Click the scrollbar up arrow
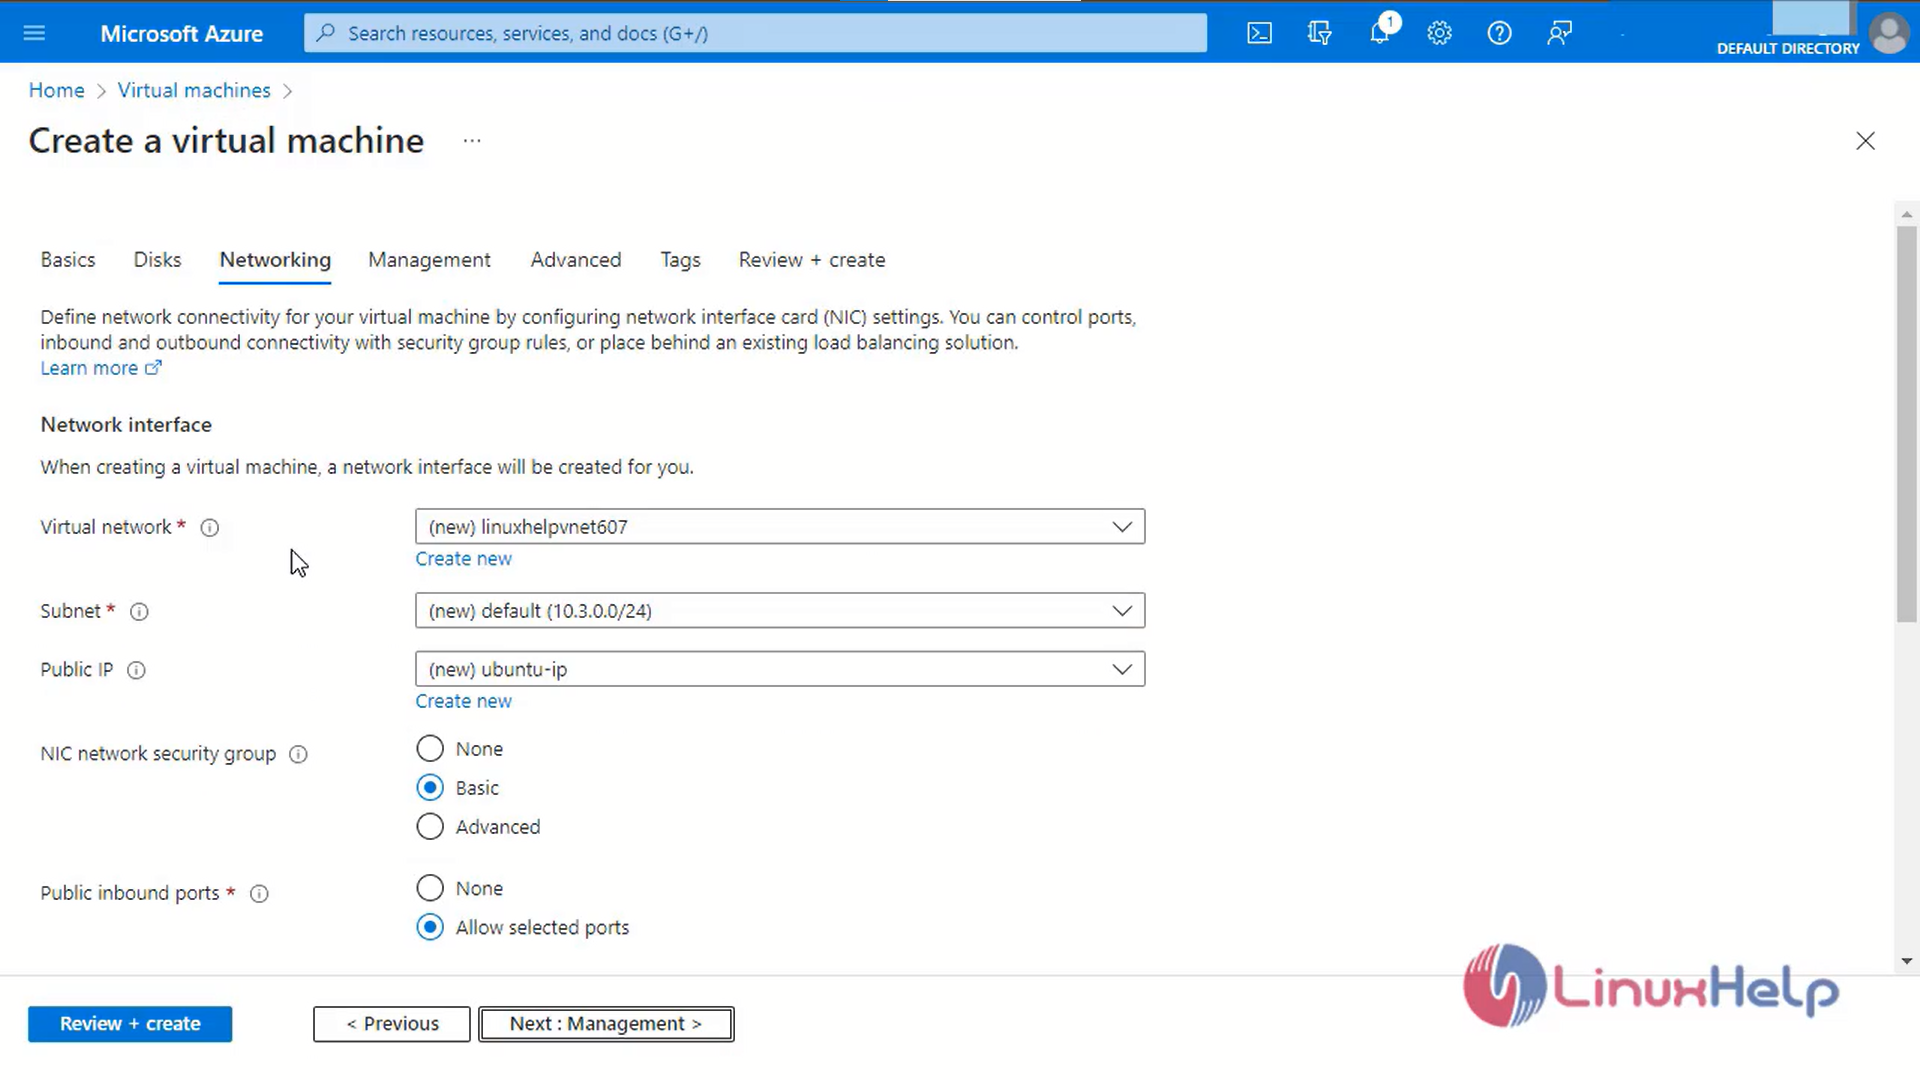This screenshot has width=1920, height=1080. 1907,214
